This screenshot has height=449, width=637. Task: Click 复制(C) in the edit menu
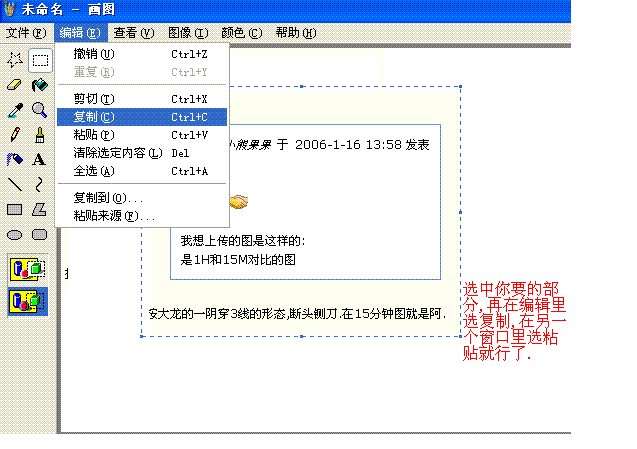(x=142, y=117)
